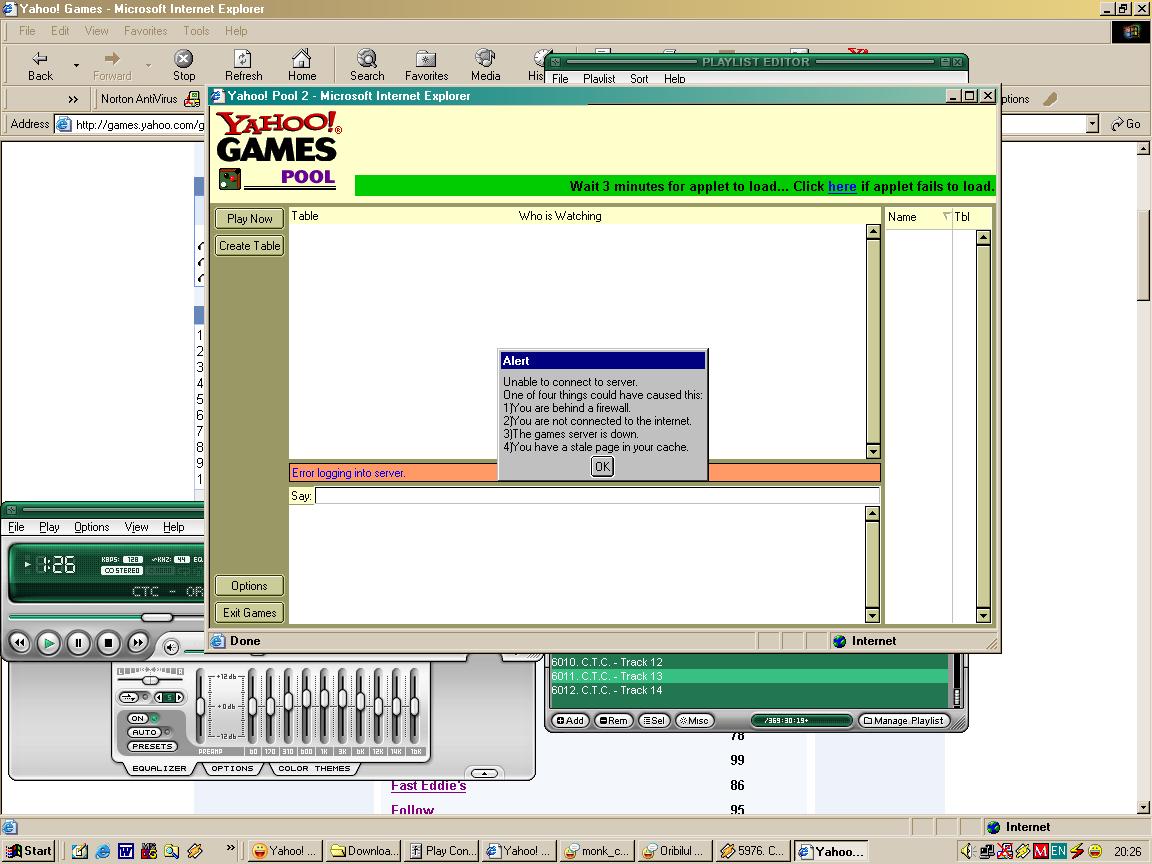Mute Winamp using the speaker icon
This screenshot has height=864, width=1152.
coord(171,647)
